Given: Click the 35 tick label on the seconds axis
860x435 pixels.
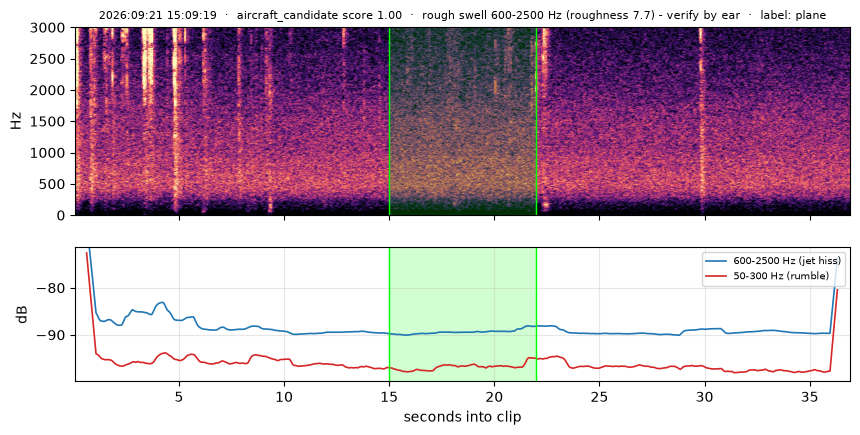Looking at the screenshot, I should 810,397.
